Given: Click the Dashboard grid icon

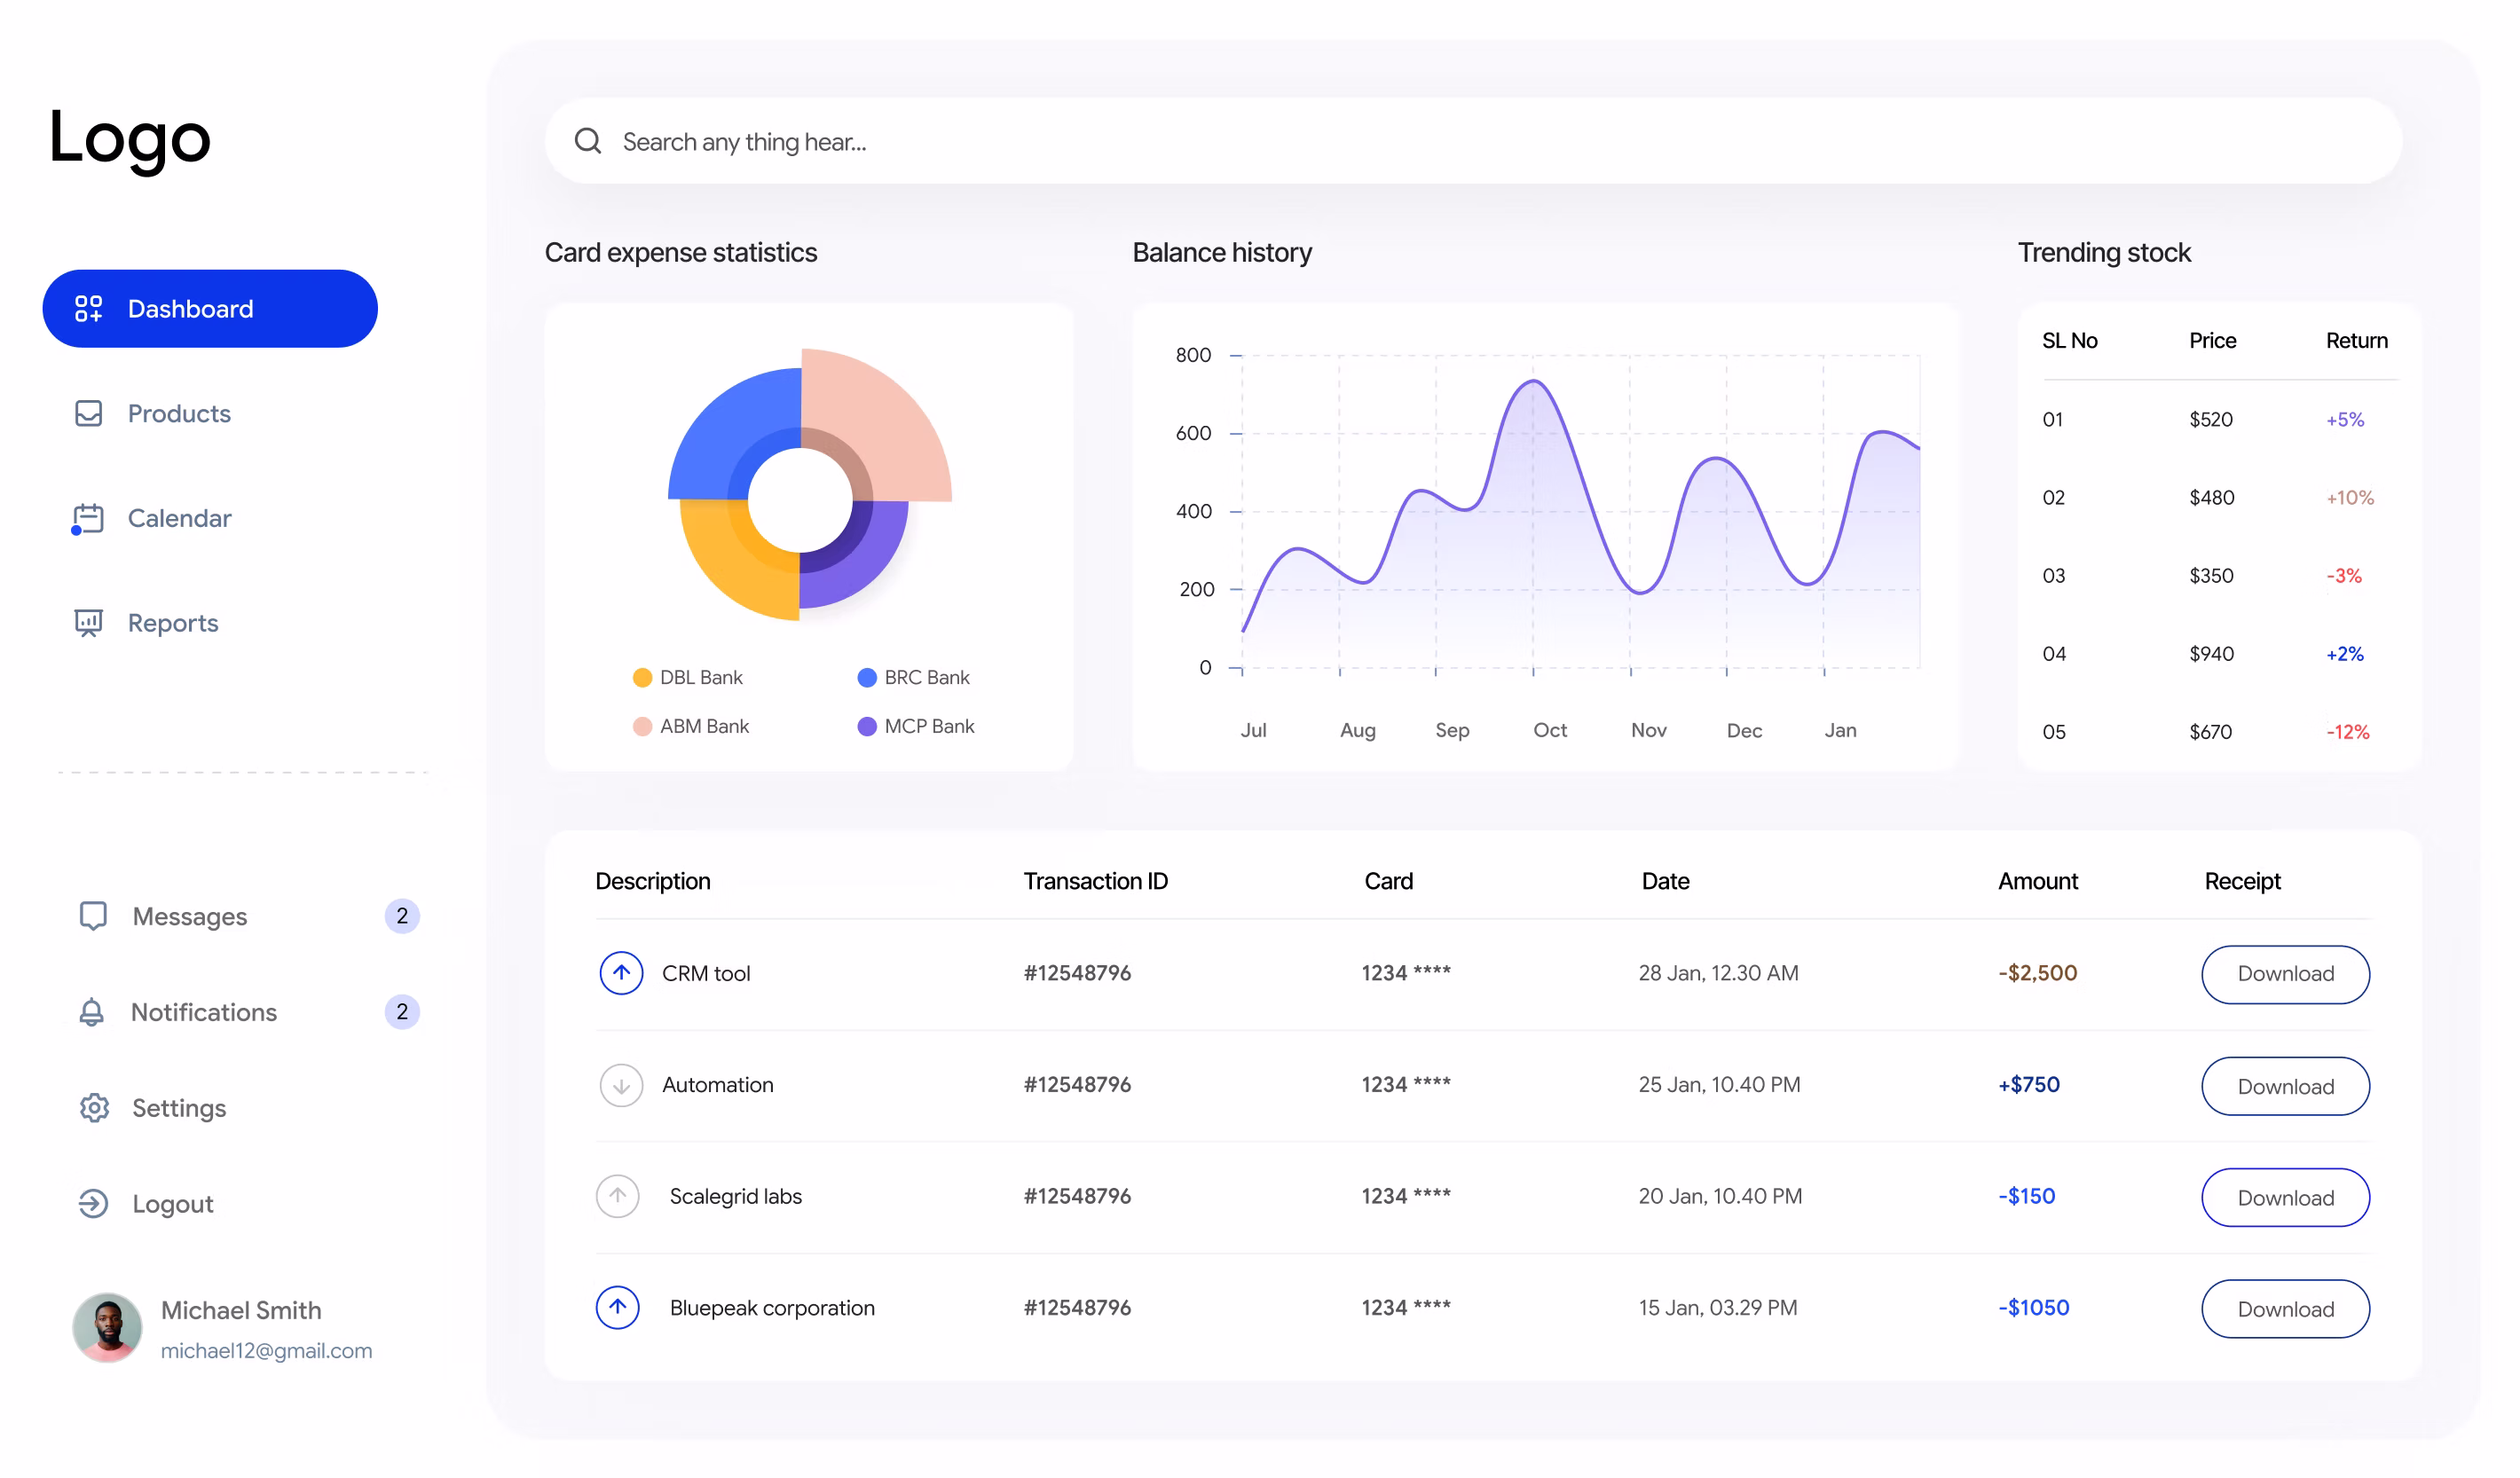Looking at the screenshot, I should pyautogui.click(x=89, y=309).
